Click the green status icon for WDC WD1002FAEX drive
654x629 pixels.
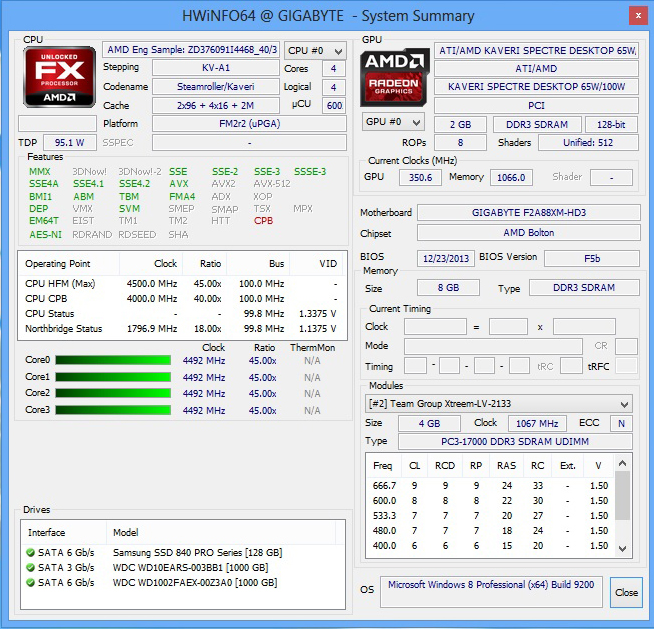[30, 583]
